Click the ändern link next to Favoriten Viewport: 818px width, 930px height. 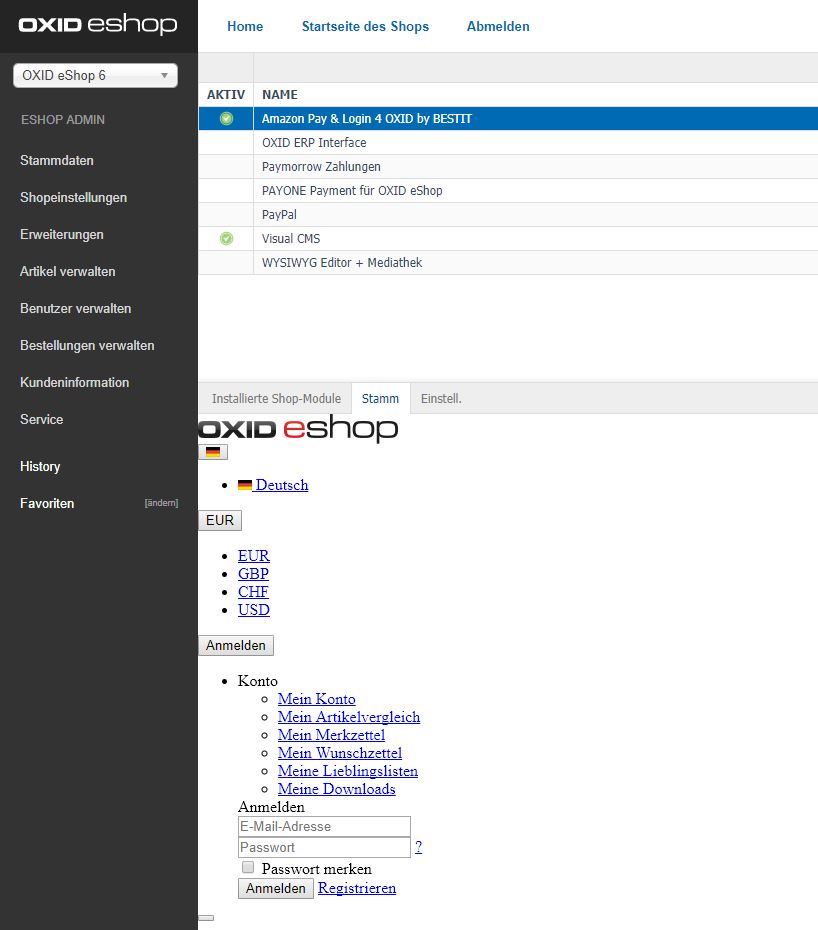tap(161, 503)
